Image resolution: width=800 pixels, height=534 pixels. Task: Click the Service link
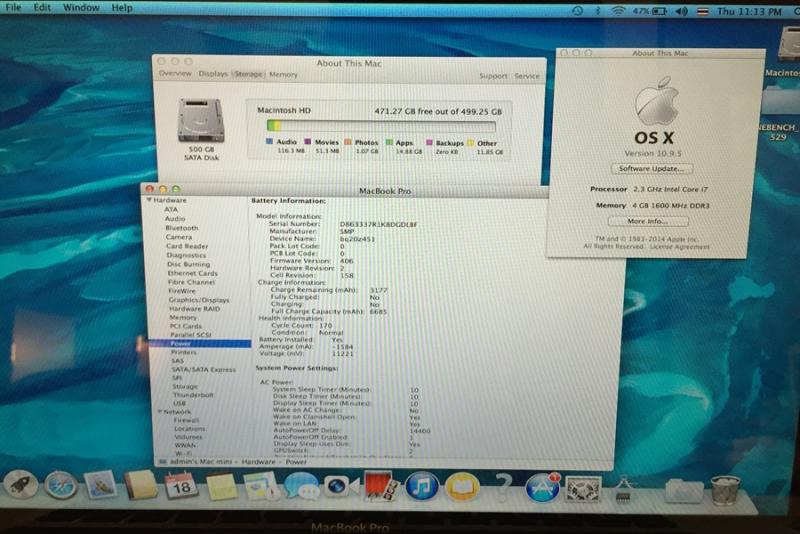(527, 76)
